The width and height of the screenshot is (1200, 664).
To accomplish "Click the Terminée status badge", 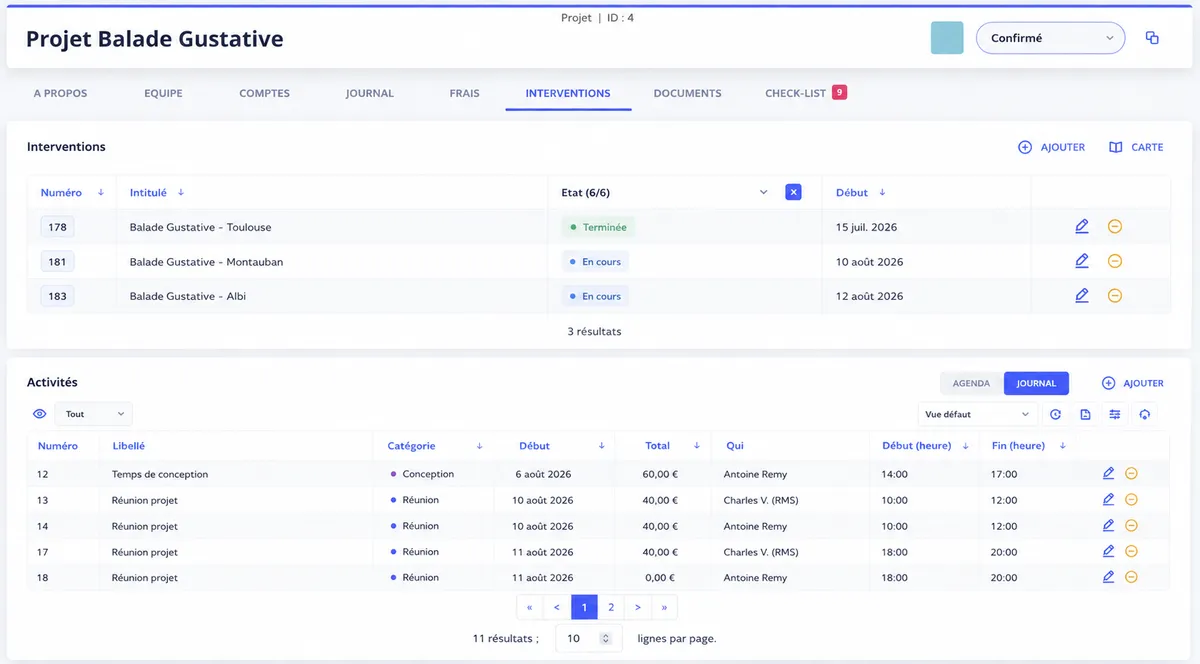I will point(598,227).
